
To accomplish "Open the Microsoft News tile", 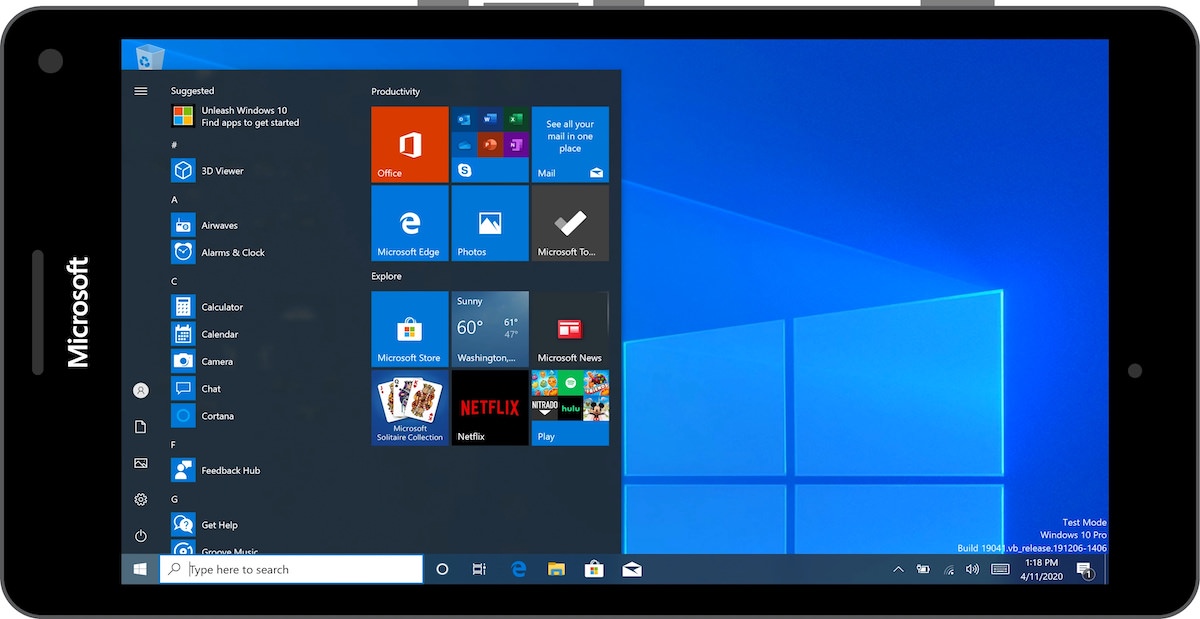I will [570, 329].
